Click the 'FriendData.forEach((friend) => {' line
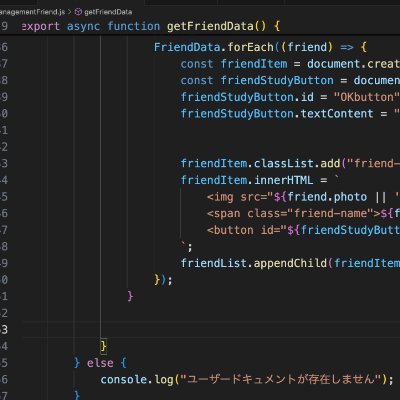The image size is (400, 400). point(260,47)
